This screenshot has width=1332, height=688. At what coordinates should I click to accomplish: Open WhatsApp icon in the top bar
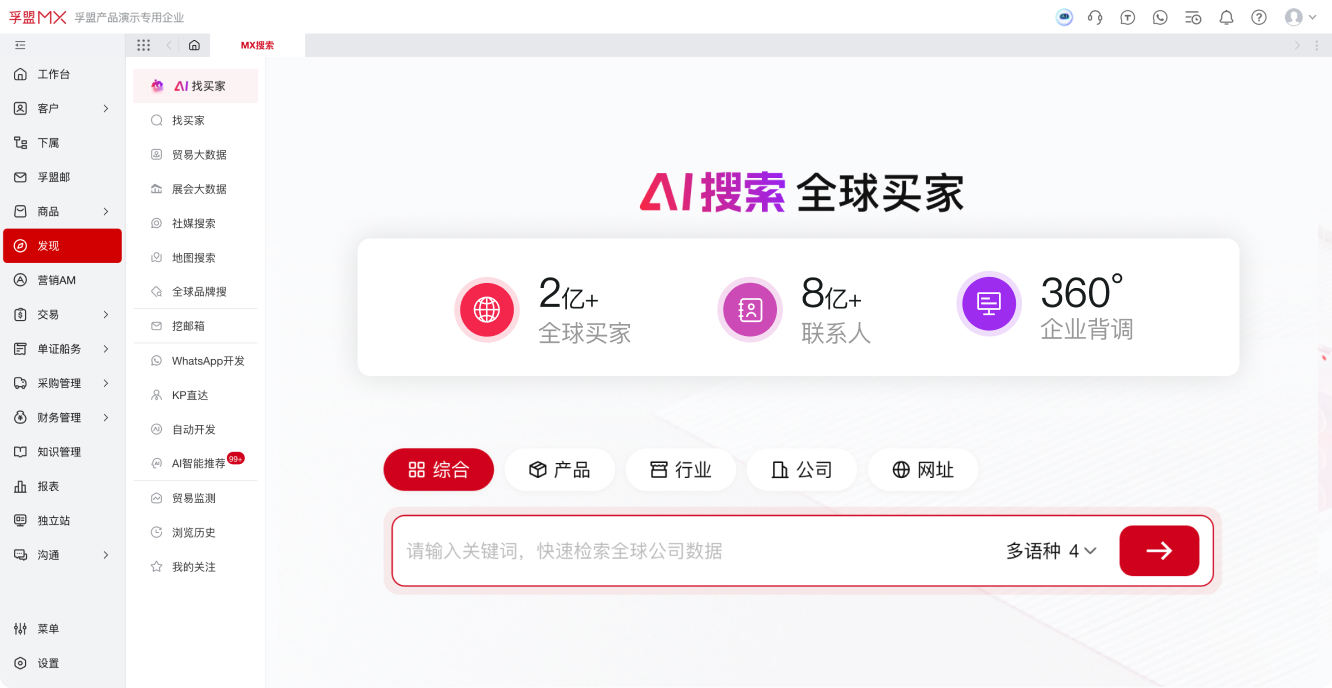pos(1160,17)
